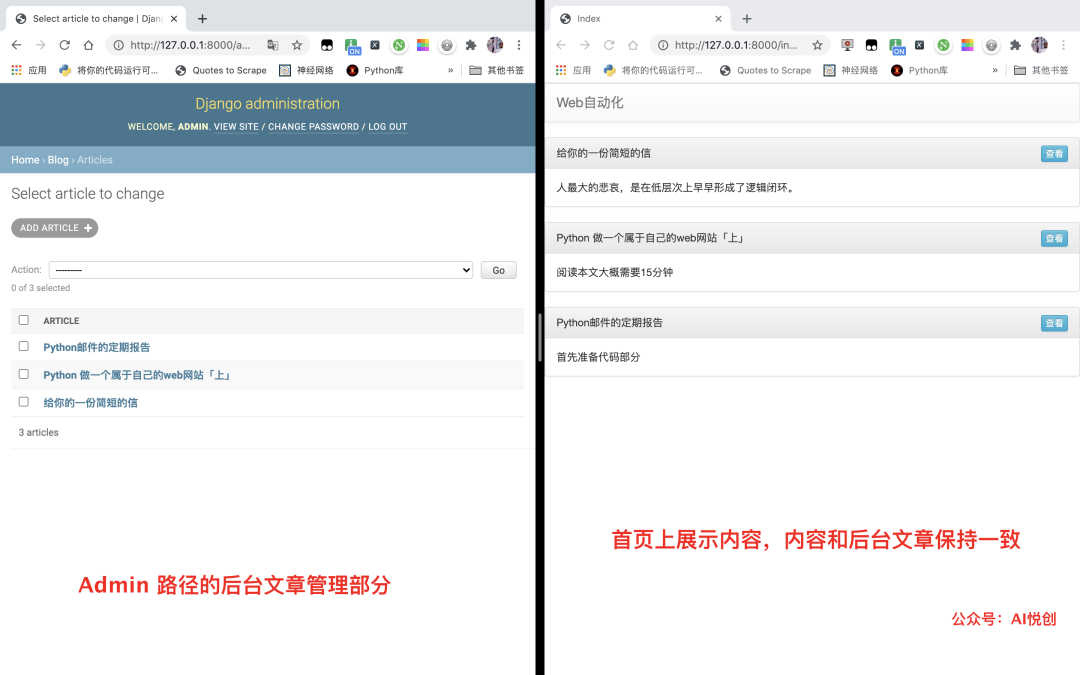This screenshot has height=675, width=1080.
Task: Click rainbow color extension in right window
Action: click(967, 45)
